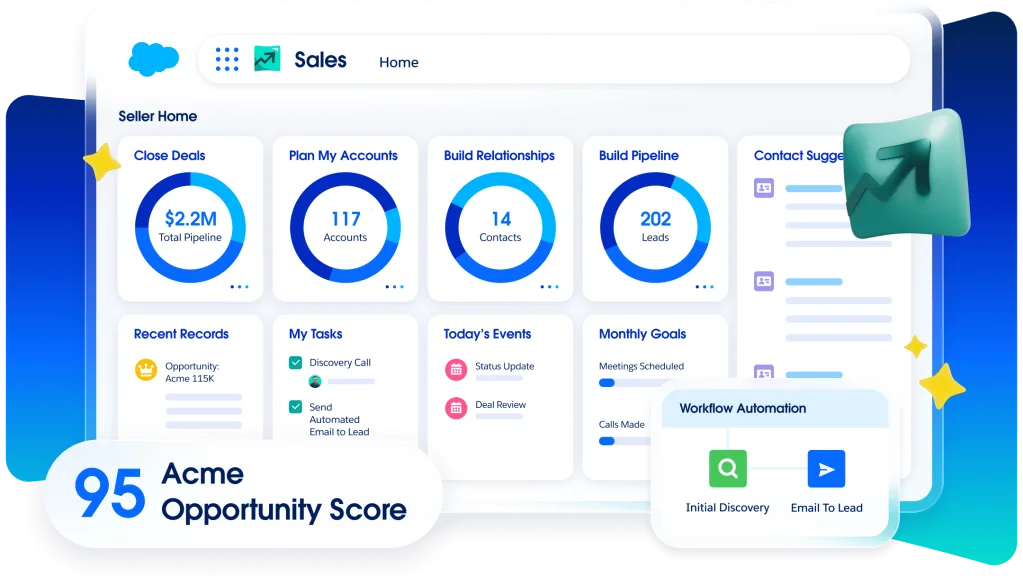The height and width of the screenshot is (576, 1023).
Task: Open the Deal Review event
Action: click(500, 404)
